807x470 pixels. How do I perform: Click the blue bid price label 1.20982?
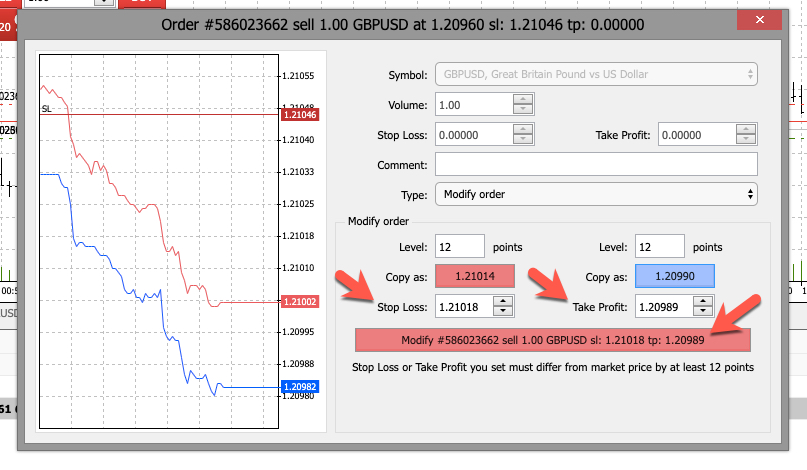pos(299,386)
